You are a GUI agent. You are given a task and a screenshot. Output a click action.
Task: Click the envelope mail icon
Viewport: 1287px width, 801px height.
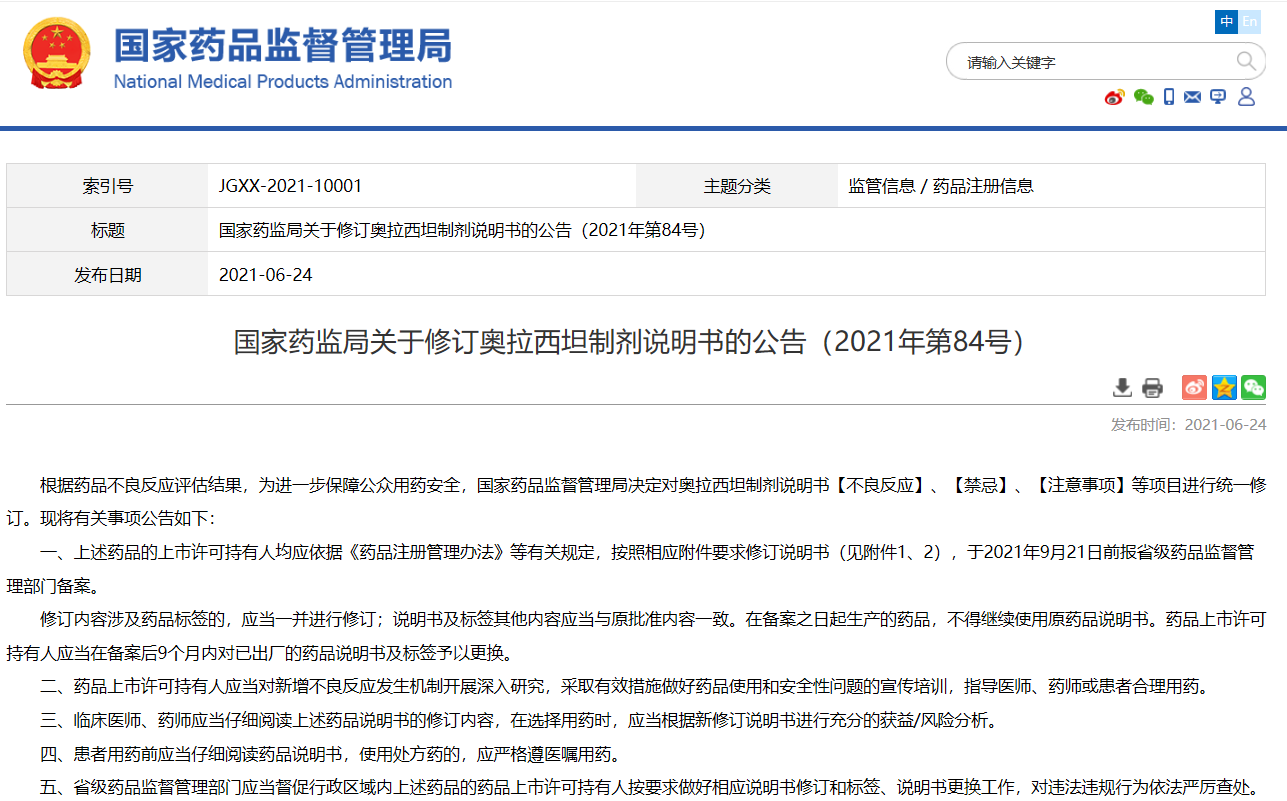coord(1192,97)
